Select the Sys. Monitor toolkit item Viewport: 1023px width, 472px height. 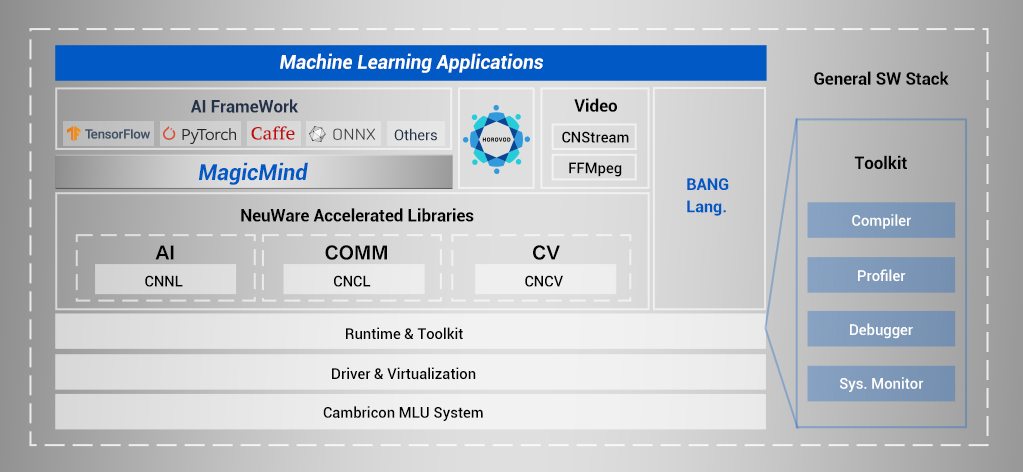pos(881,383)
